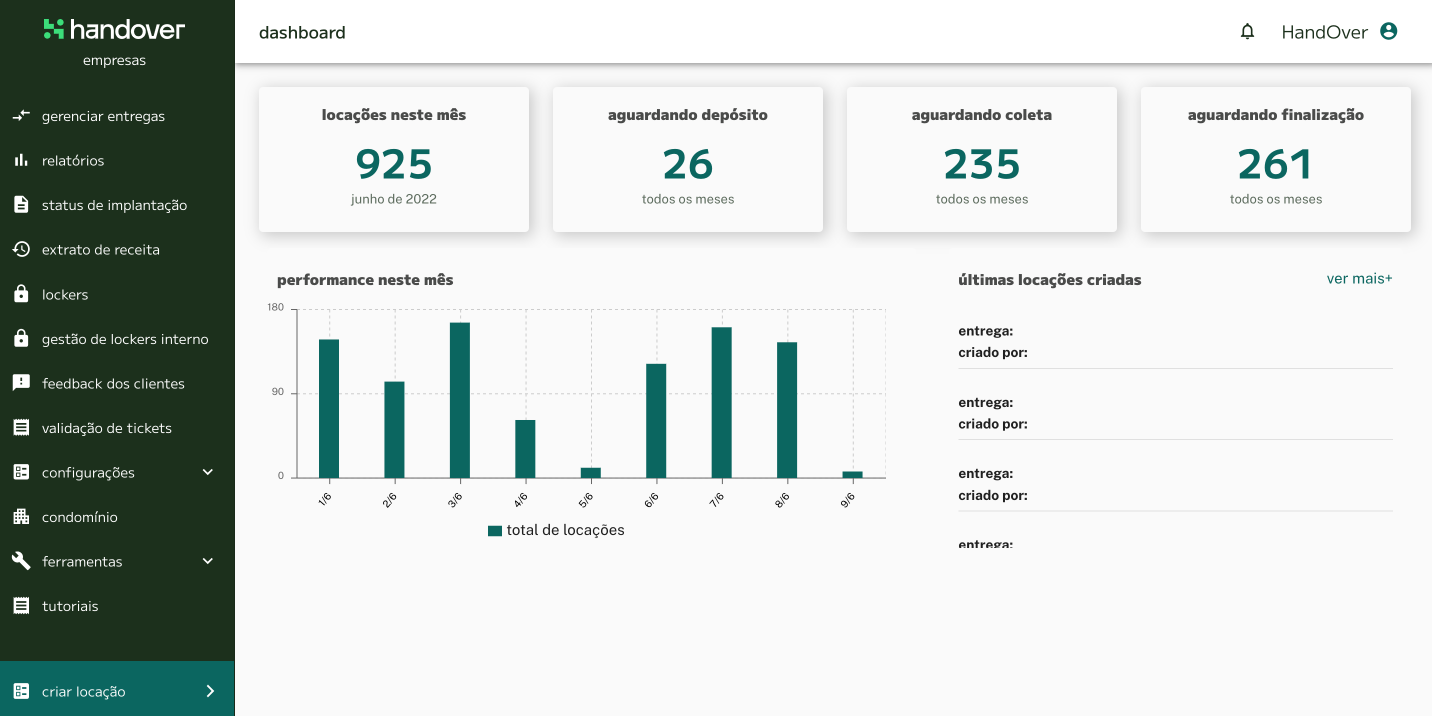Click the ver mais+ link
The width and height of the screenshot is (1432, 716).
click(1359, 279)
